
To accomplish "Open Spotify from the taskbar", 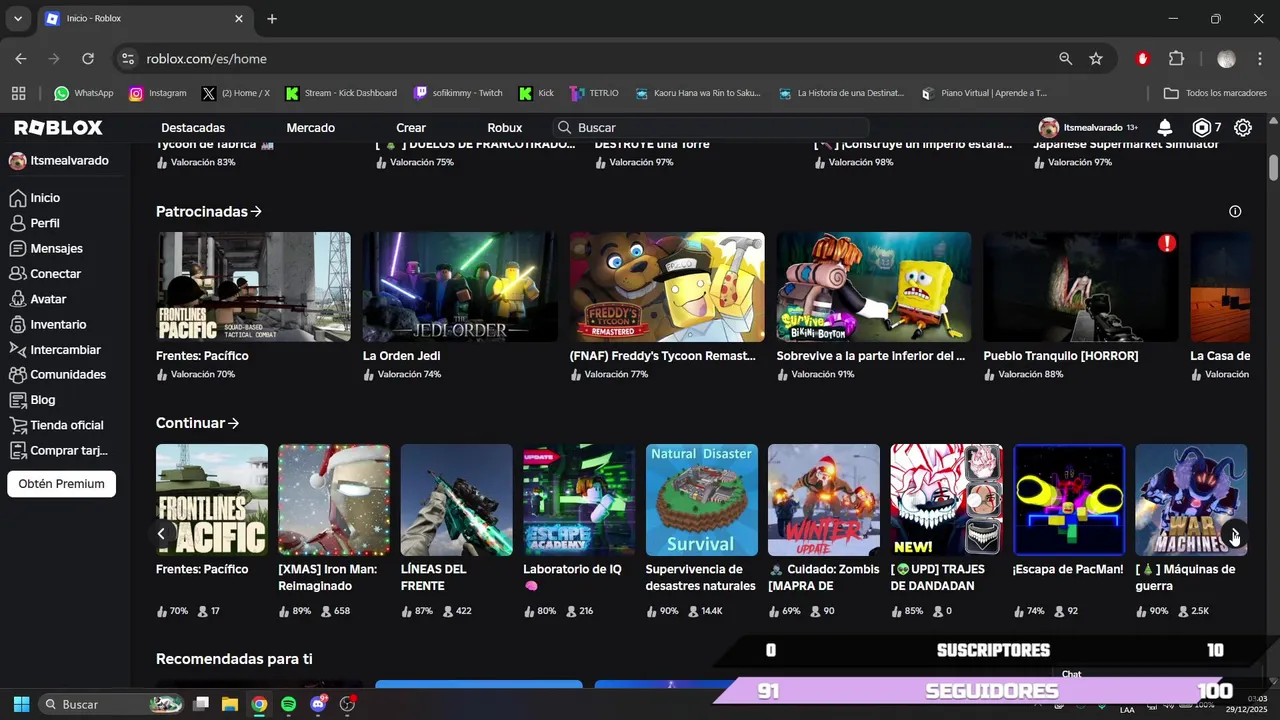I will pyautogui.click(x=289, y=704).
